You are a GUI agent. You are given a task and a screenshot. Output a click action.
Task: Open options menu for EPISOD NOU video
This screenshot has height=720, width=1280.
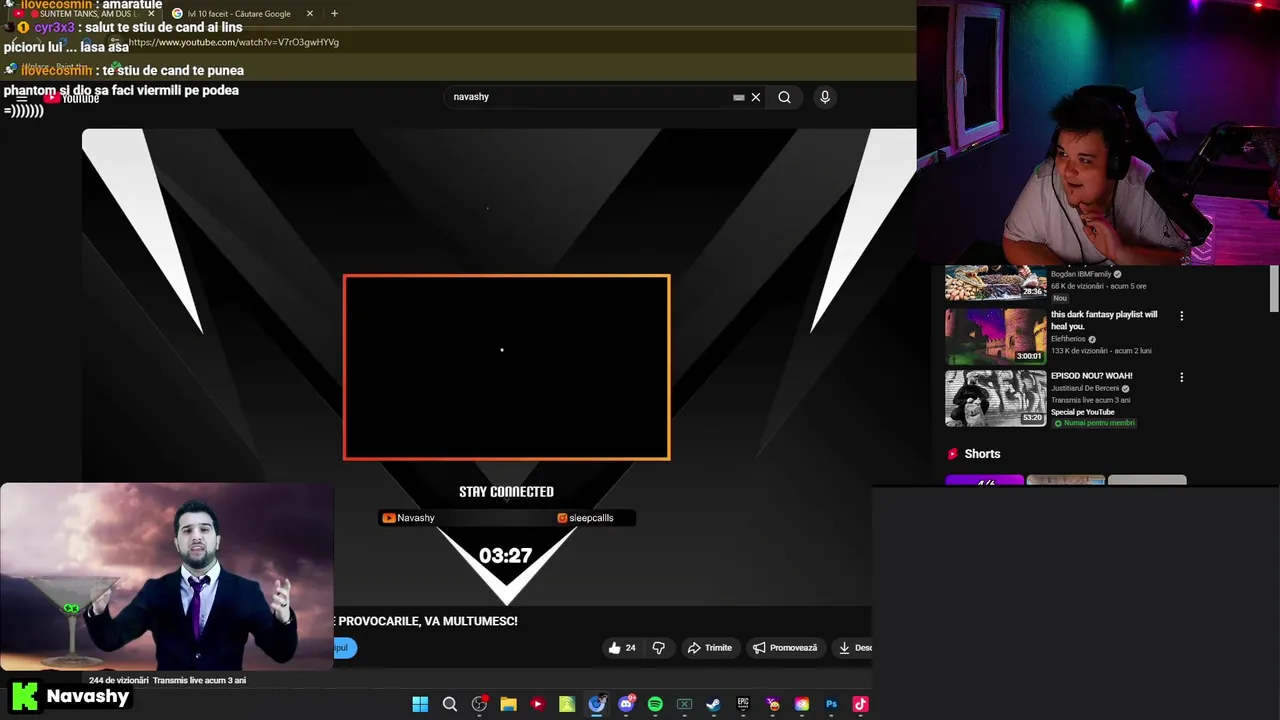1182,378
